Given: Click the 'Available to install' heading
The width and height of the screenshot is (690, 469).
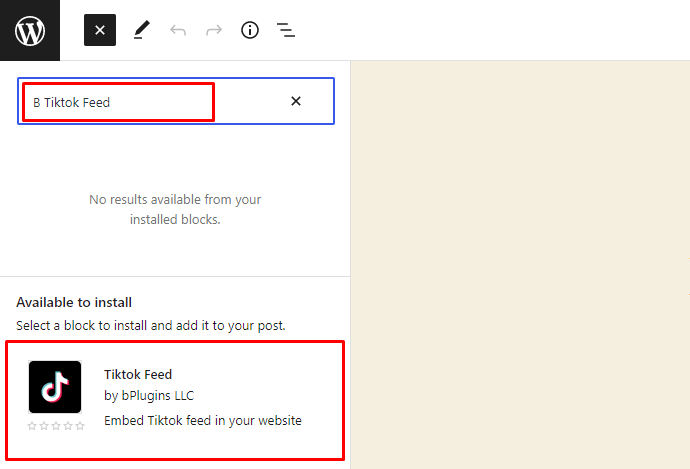Looking at the screenshot, I should [74, 303].
